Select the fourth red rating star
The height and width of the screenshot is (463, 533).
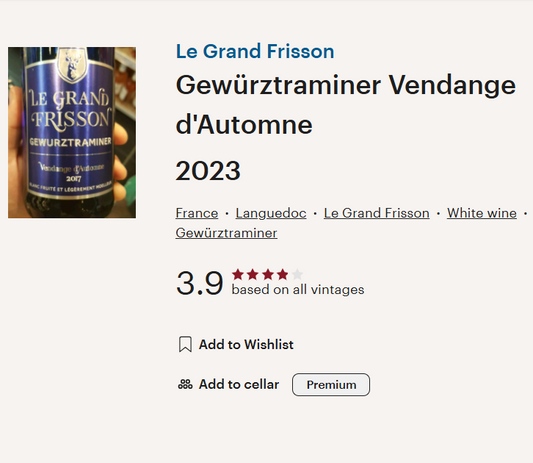(282, 274)
